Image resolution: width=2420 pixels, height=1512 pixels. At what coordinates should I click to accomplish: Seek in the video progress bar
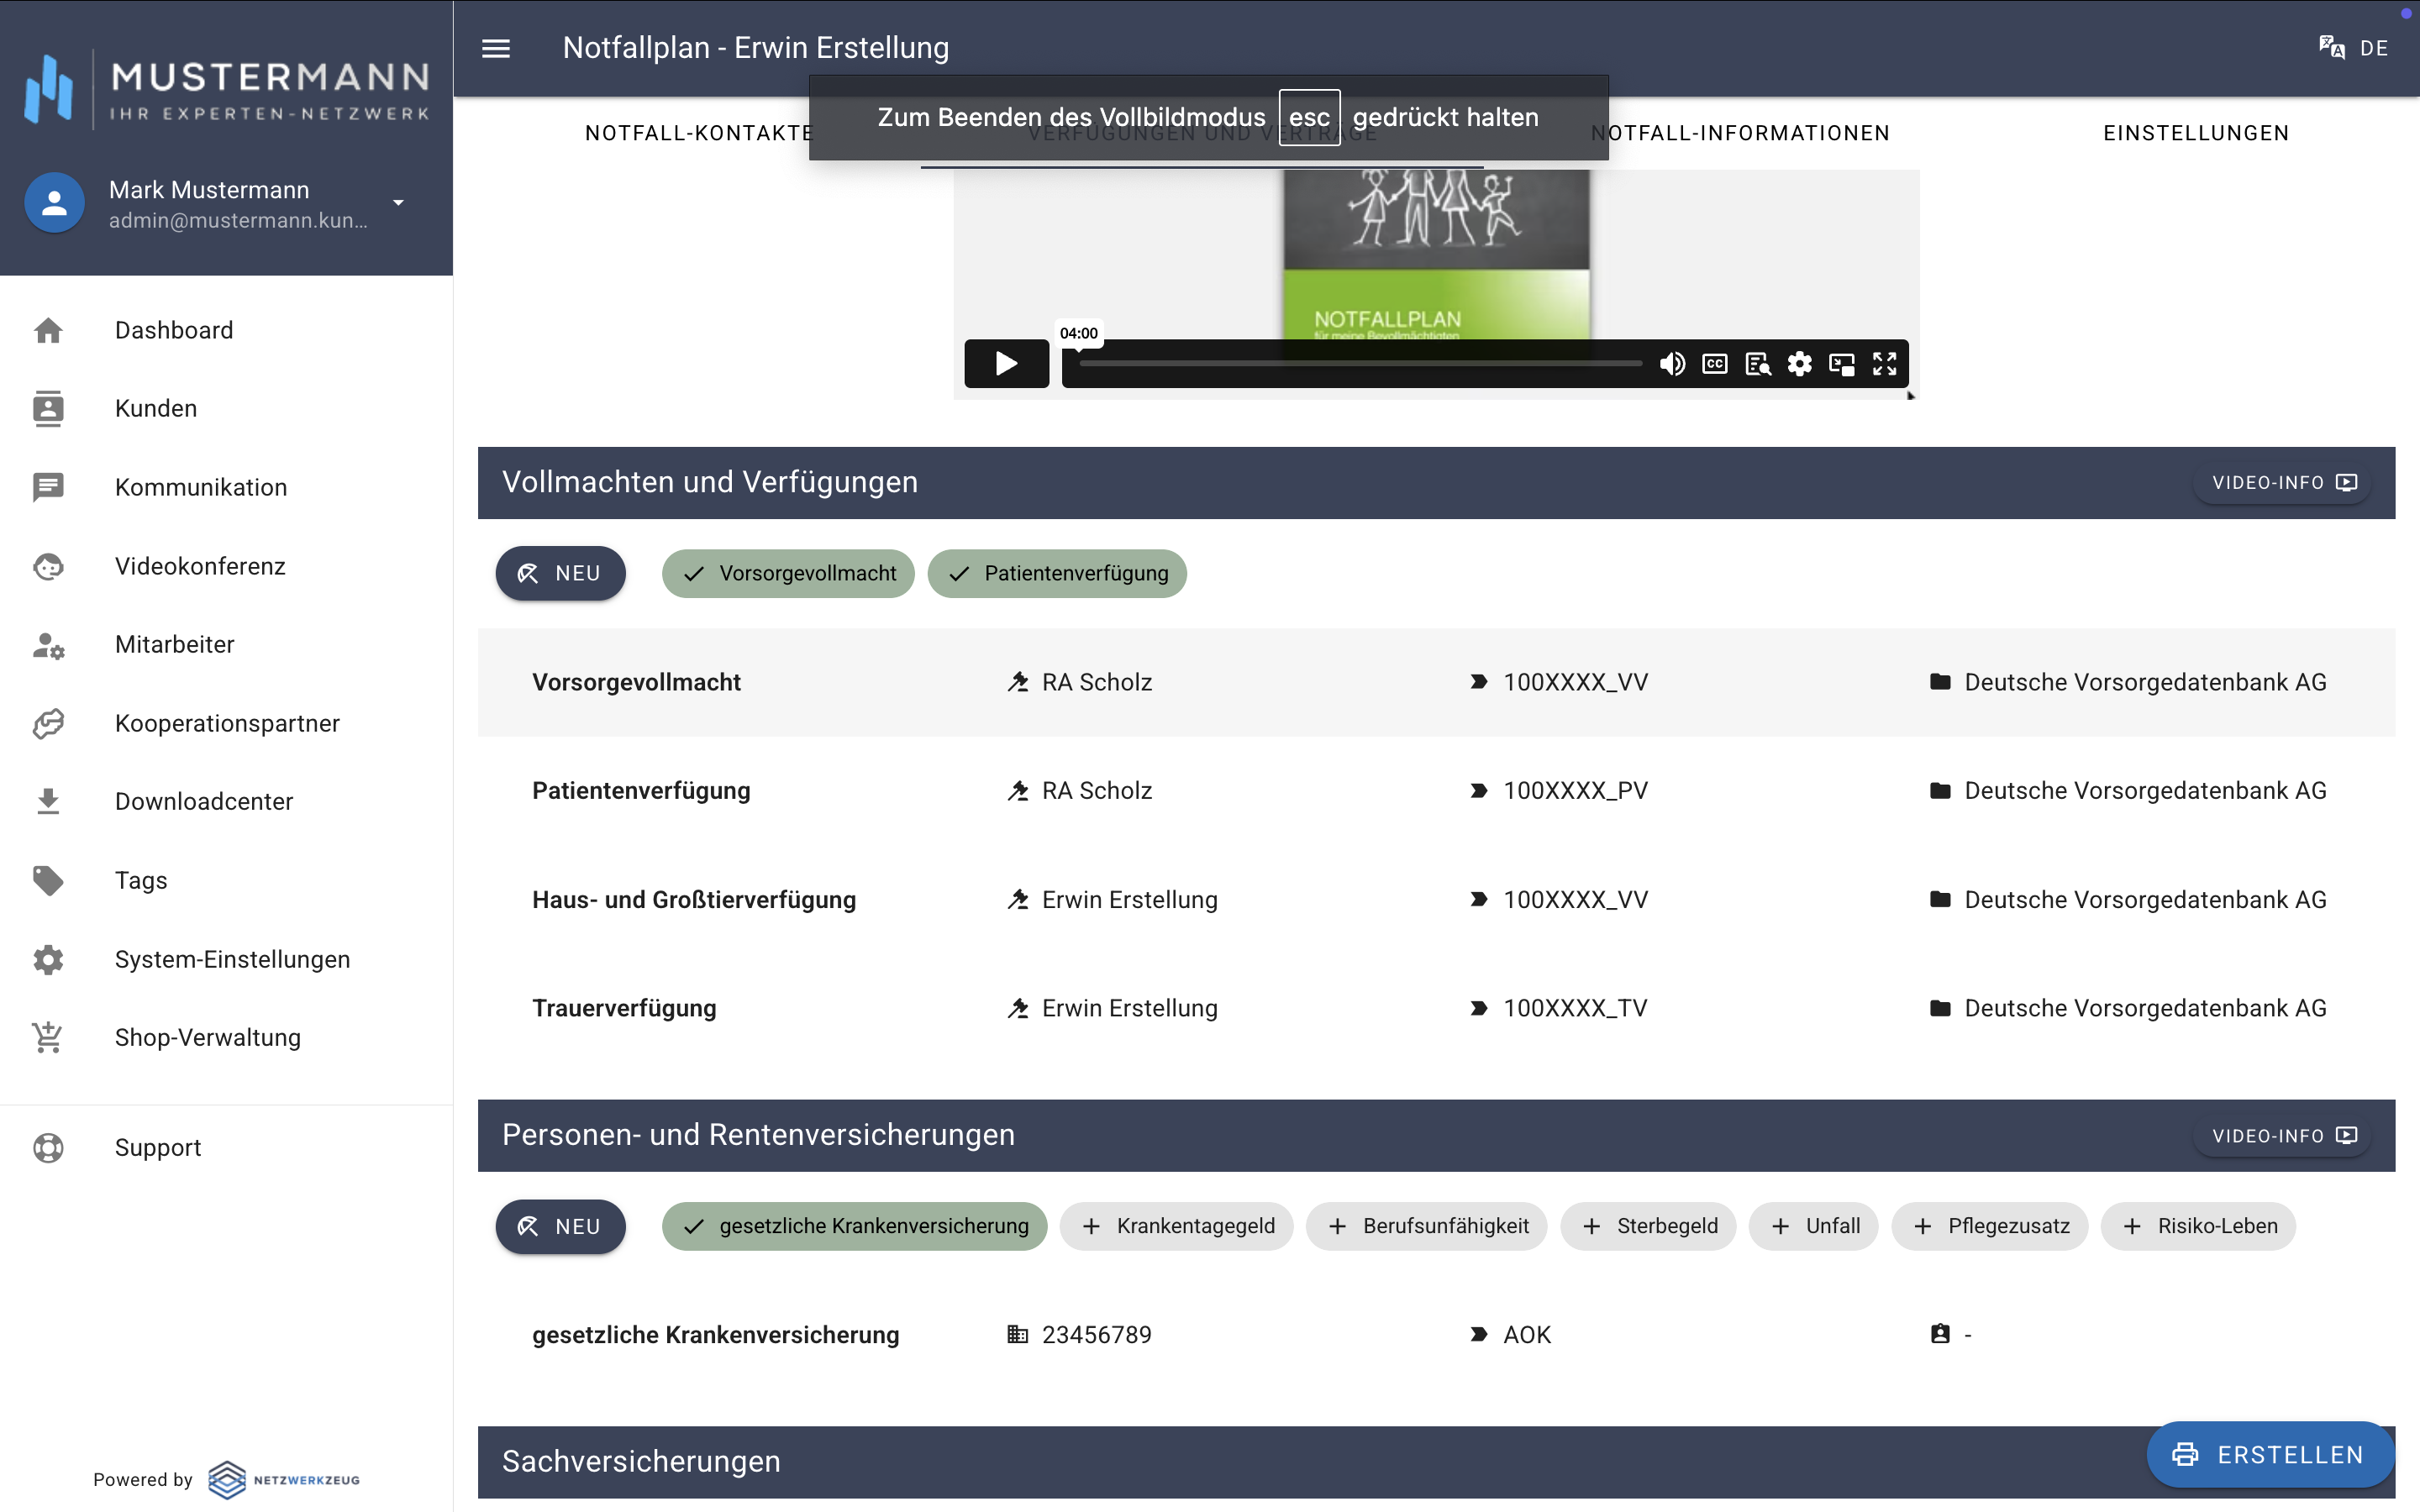point(1360,364)
